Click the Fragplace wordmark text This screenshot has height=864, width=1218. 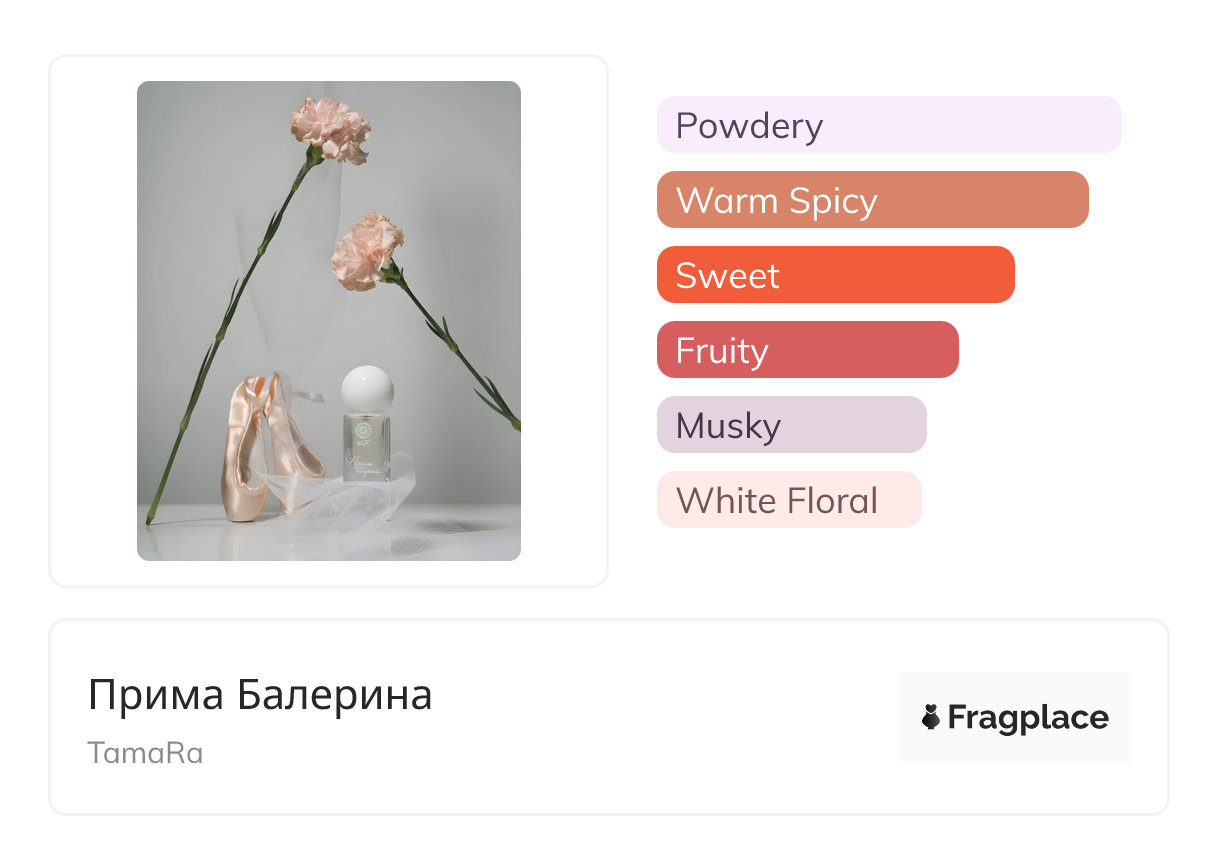tap(1028, 717)
